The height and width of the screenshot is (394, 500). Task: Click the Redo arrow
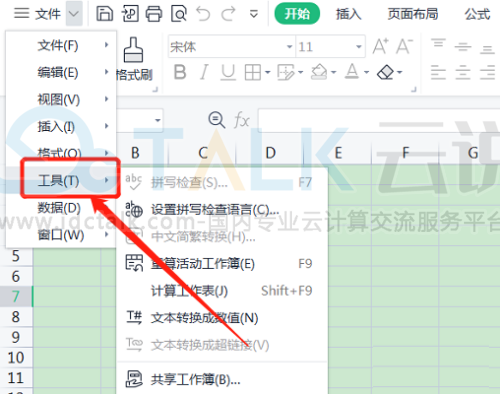(x=228, y=14)
